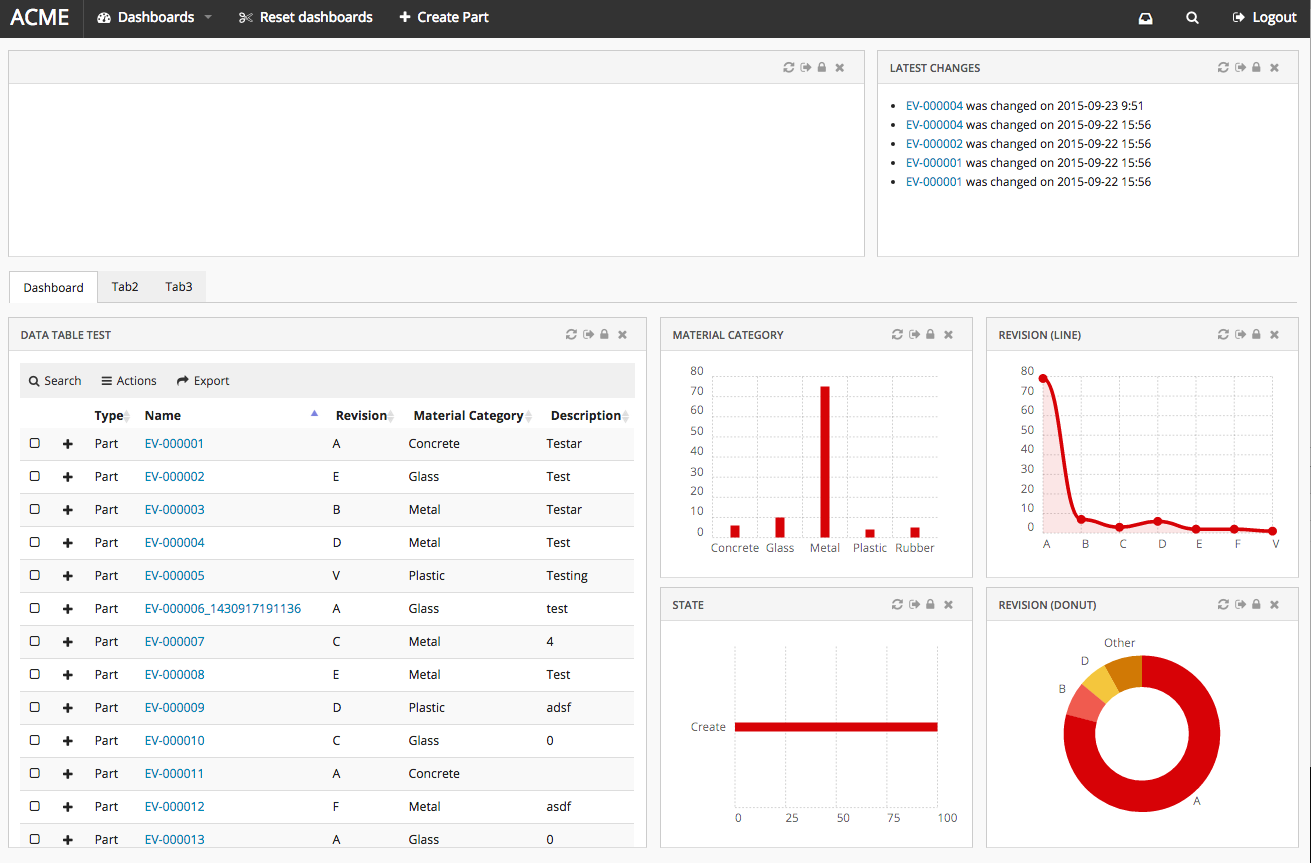Open EV-000004 link in Latest Changes

point(934,106)
